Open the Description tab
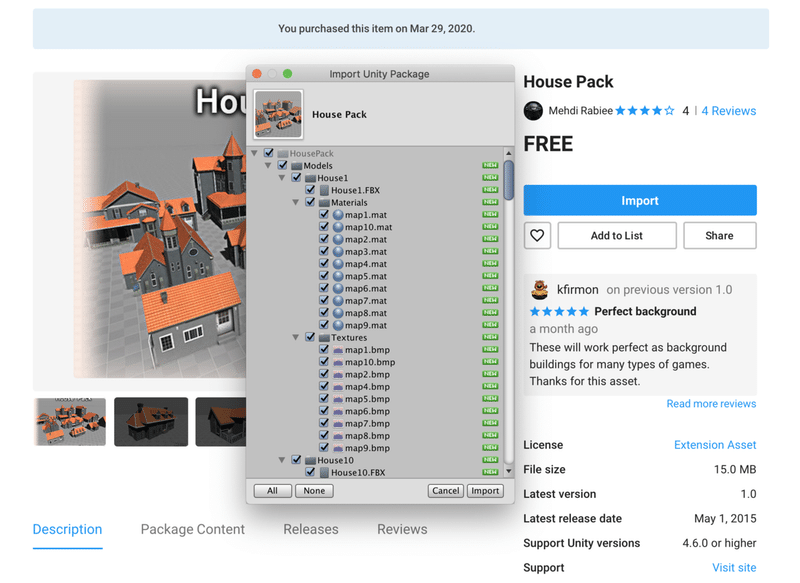The image size is (800, 583). (67, 529)
